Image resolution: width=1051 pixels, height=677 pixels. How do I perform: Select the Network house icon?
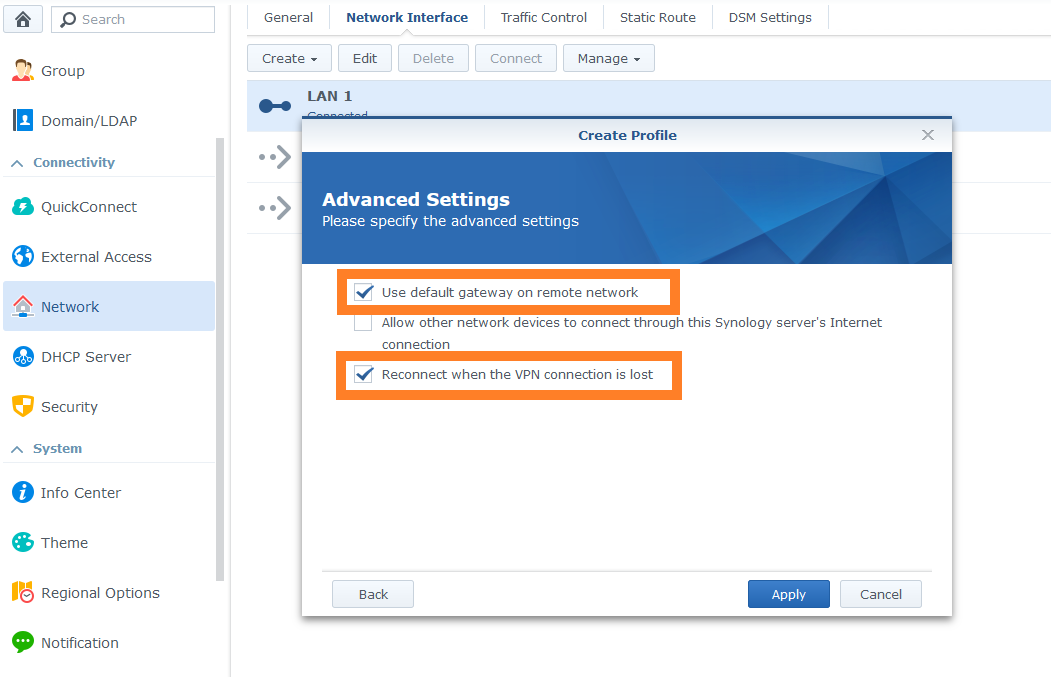click(x=23, y=306)
